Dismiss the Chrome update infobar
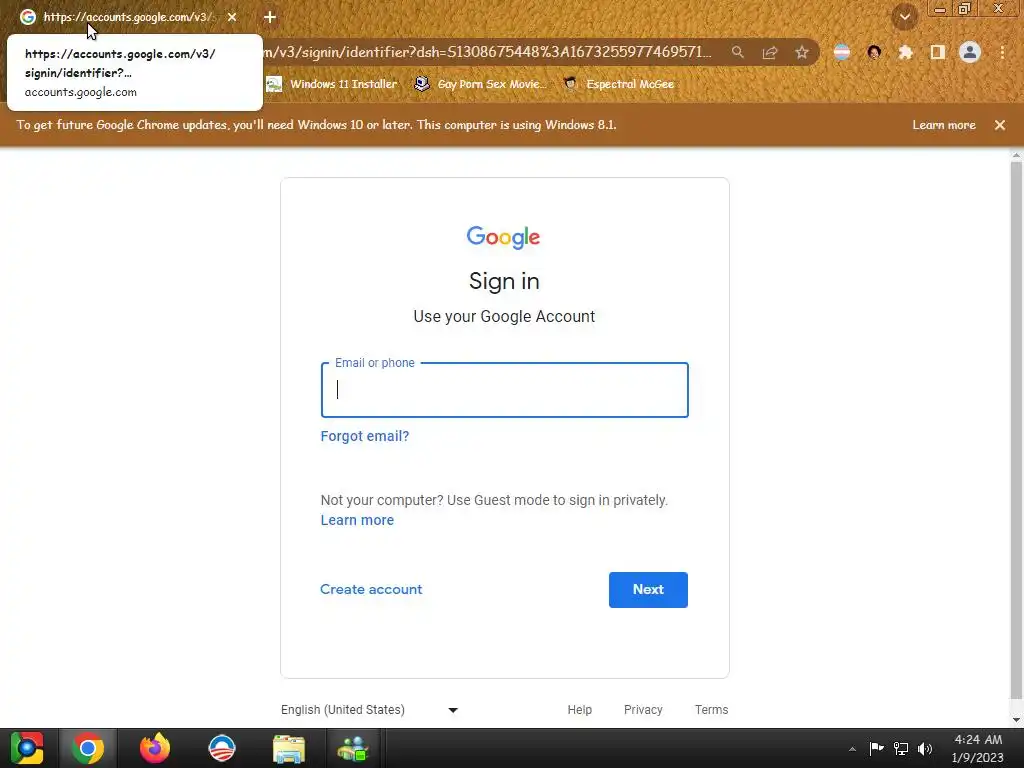The width and height of the screenshot is (1024, 768). [1000, 125]
